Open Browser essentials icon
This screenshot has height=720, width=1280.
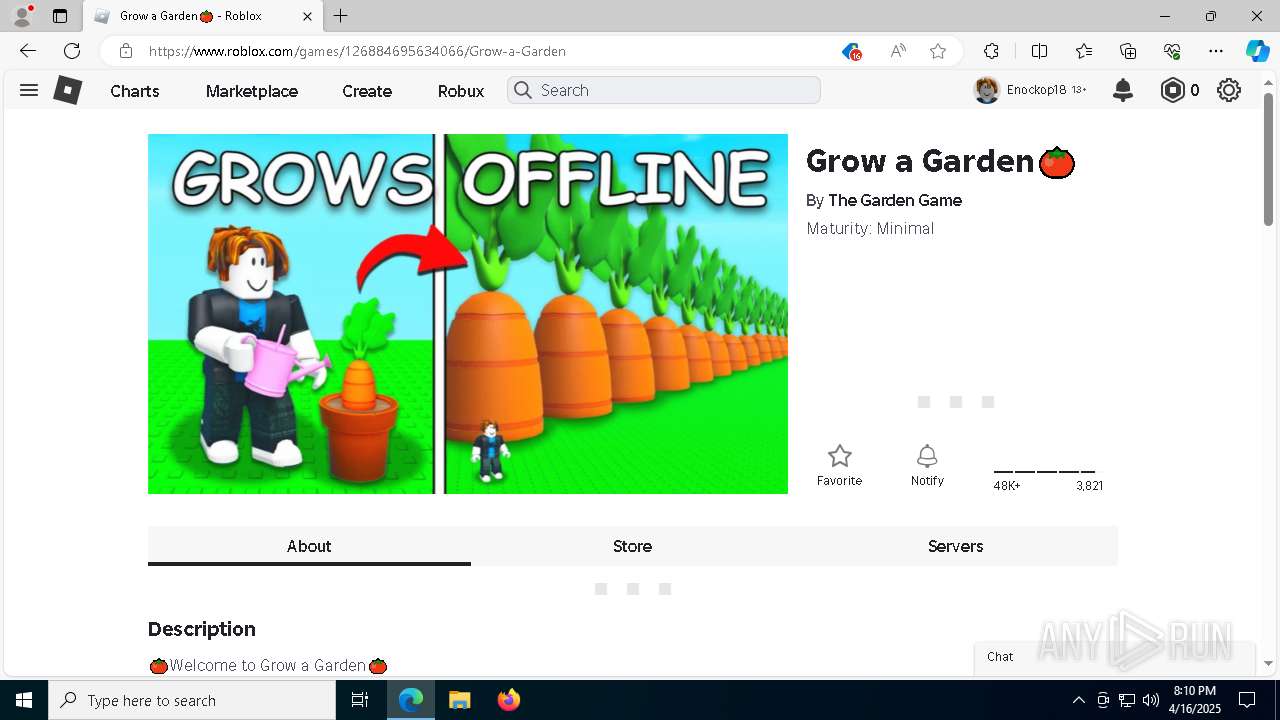click(x=1172, y=51)
